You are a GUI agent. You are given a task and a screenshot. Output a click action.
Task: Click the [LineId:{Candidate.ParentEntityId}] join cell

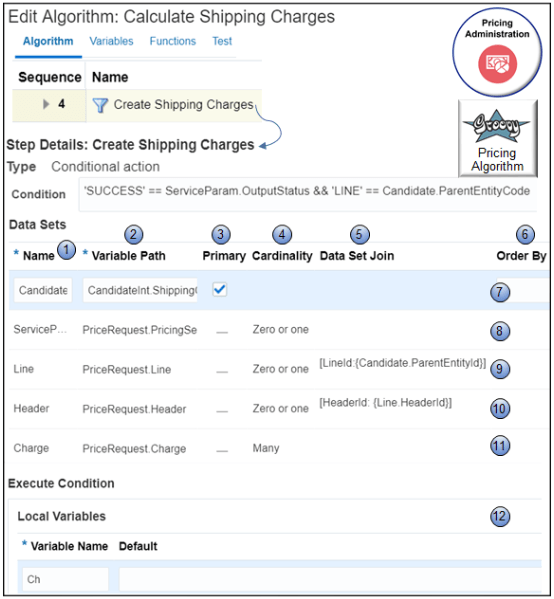click(403, 363)
